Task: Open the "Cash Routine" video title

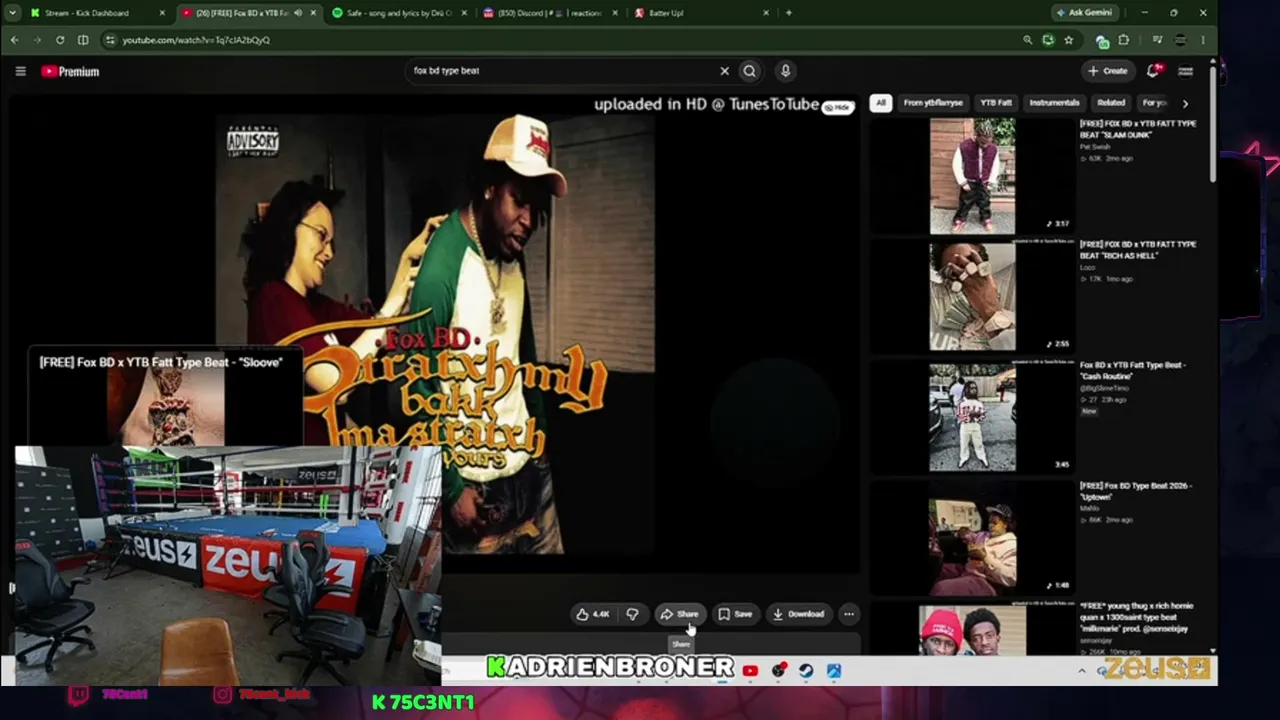Action: pyautogui.click(x=1133, y=371)
